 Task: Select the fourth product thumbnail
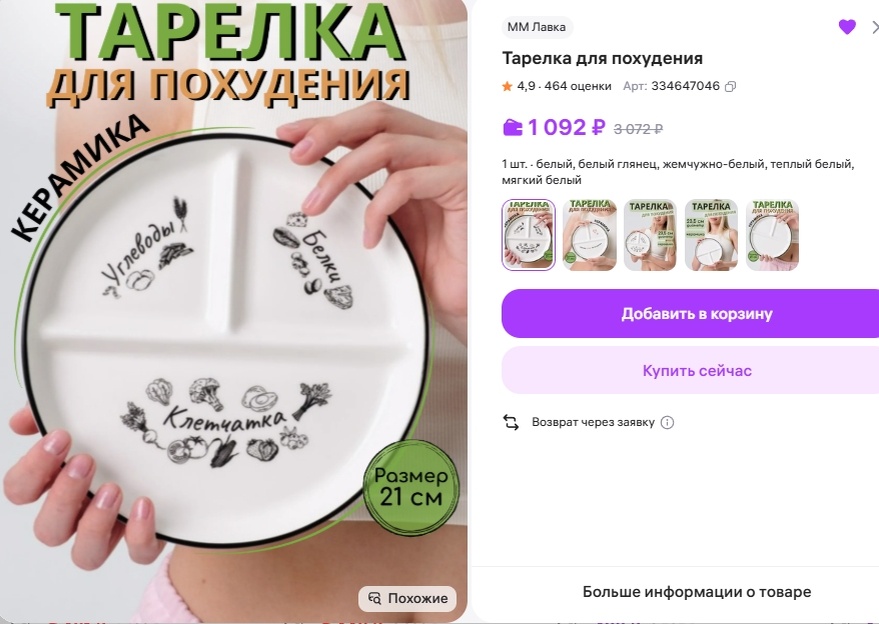pos(711,235)
